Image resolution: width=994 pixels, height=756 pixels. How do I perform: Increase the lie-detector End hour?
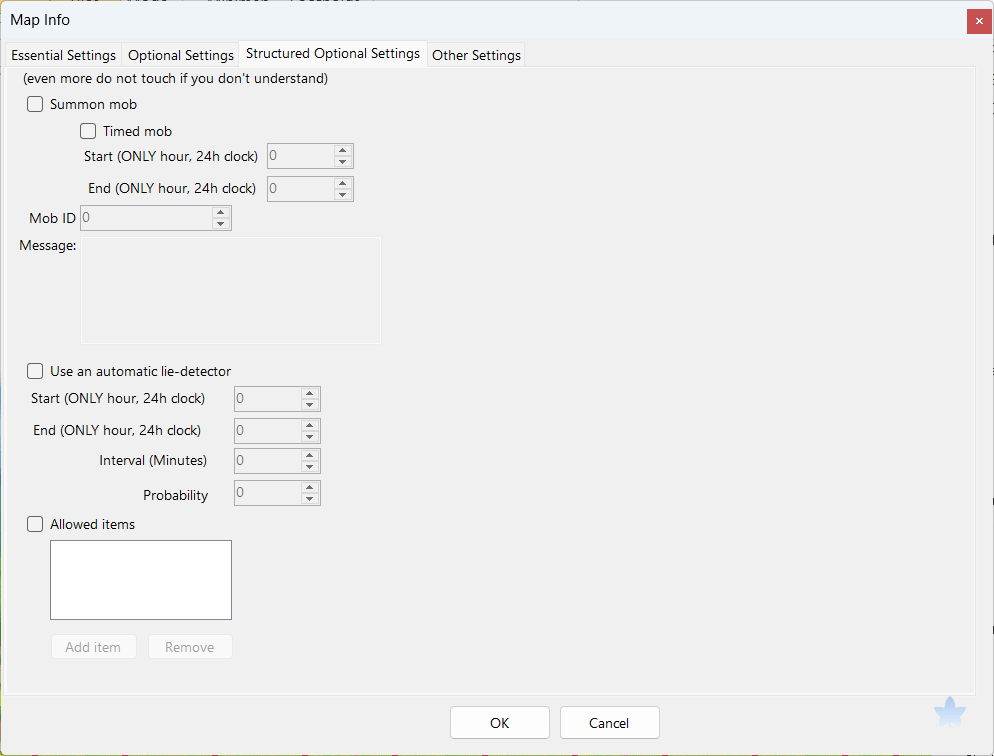pyautogui.click(x=309, y=425)
